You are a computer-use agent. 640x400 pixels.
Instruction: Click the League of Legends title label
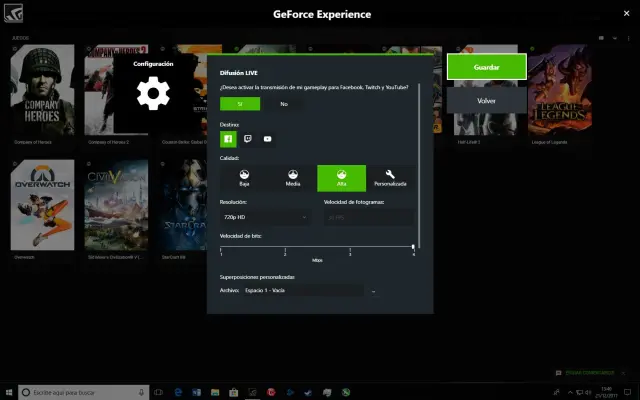coord(549,142)
